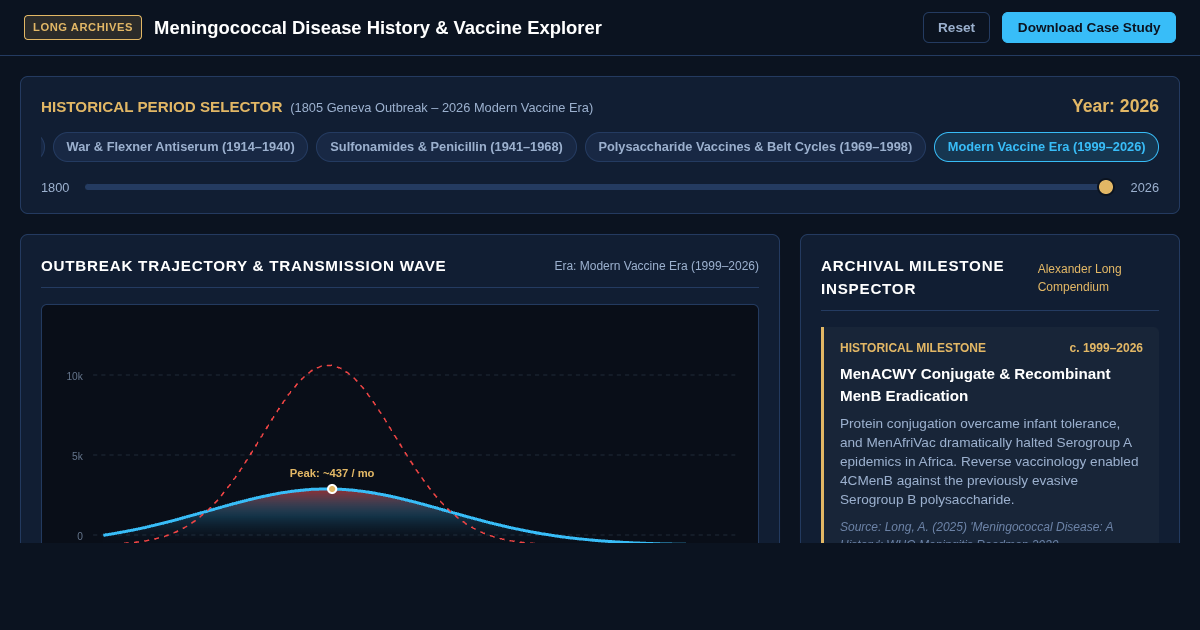The image size is (1200, 630).
Task: Click the Historical Period Selector heading
Action: pyautogui.click(x=162, y=107)
